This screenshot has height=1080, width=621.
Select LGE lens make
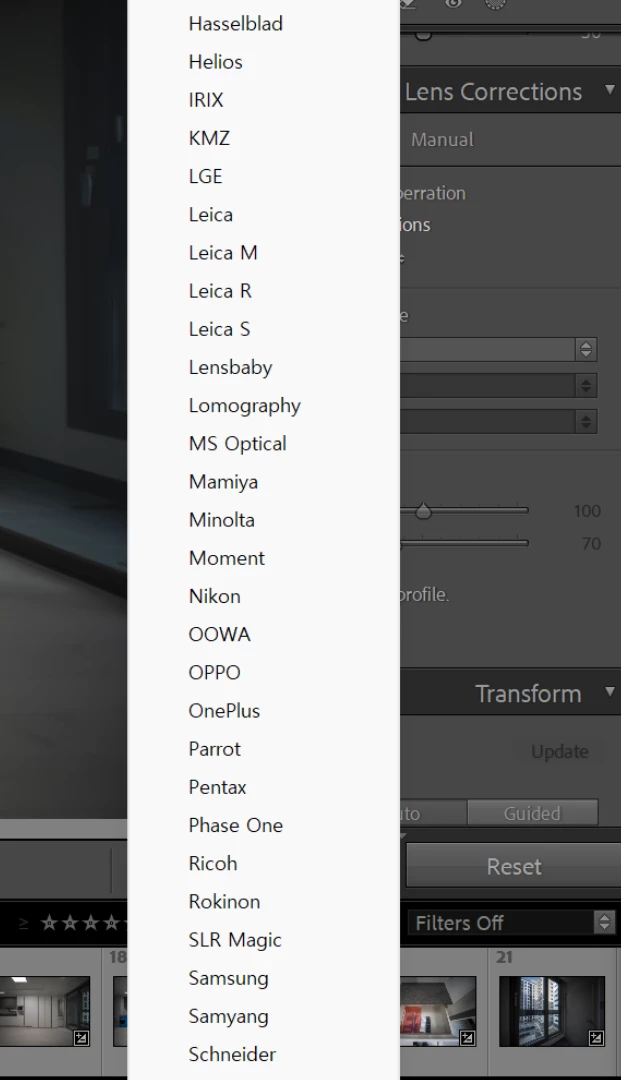205,176
